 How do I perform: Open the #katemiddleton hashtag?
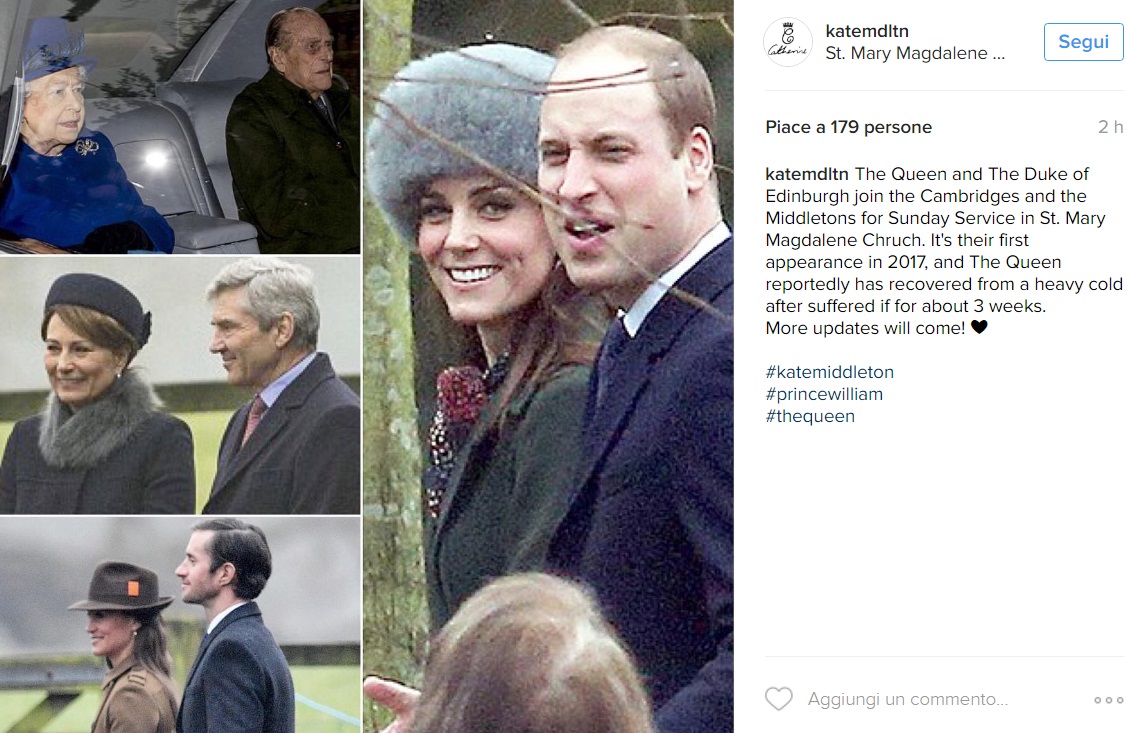coord(829,372)
